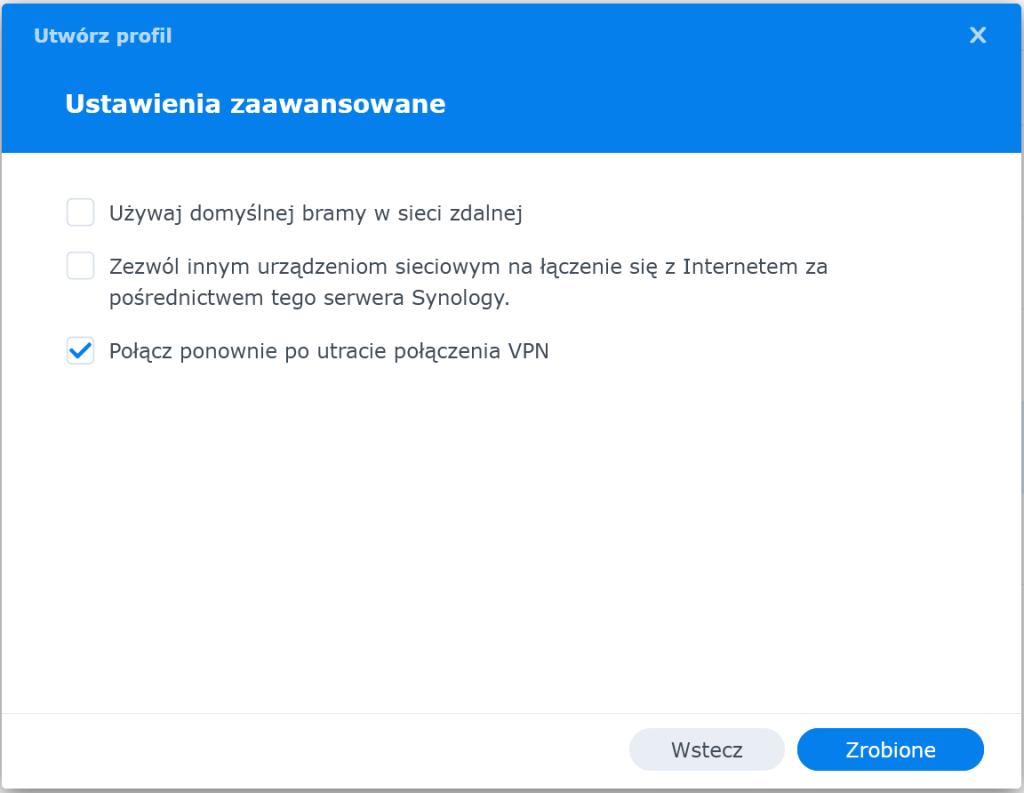Click the Utwórz profil window title
The width and height of the screenshot is (1024, 793).
pyautogui.click(x=103, y=36)
